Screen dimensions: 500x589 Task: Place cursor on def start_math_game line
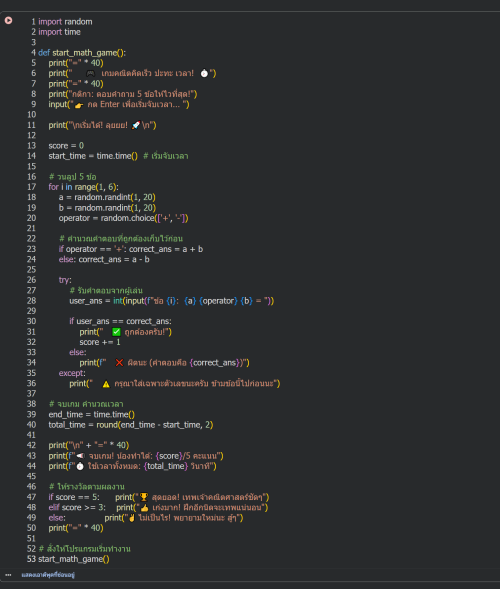point(82,53)
